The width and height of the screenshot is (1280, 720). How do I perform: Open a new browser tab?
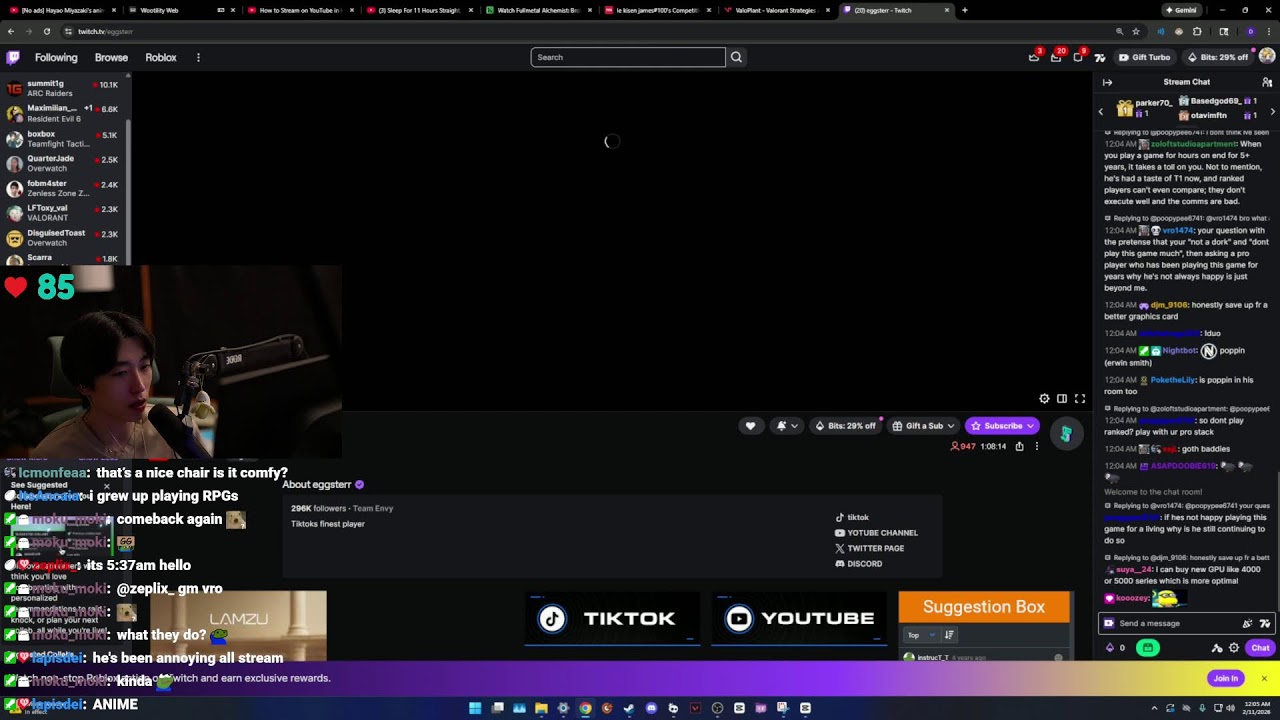[x=964, y=10]
